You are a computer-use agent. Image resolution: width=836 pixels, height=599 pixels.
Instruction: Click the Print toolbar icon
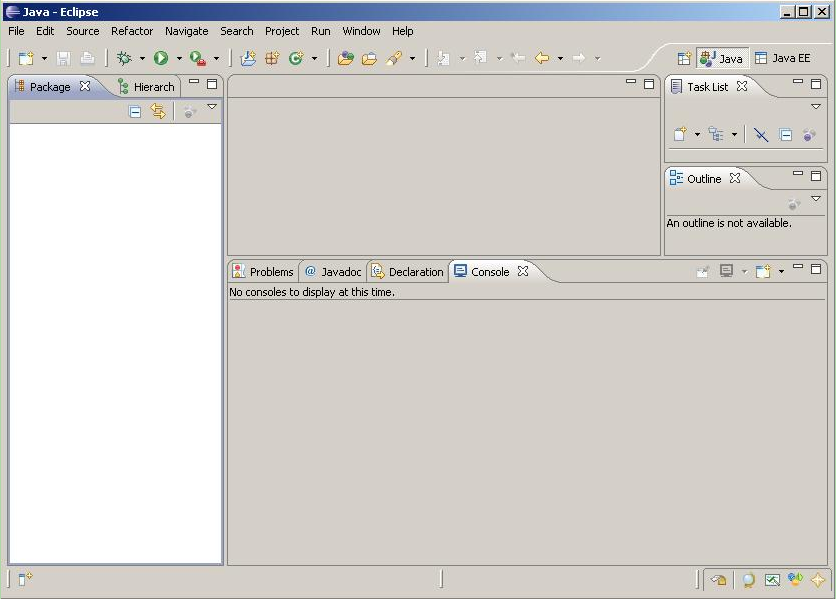pos(87,58)
